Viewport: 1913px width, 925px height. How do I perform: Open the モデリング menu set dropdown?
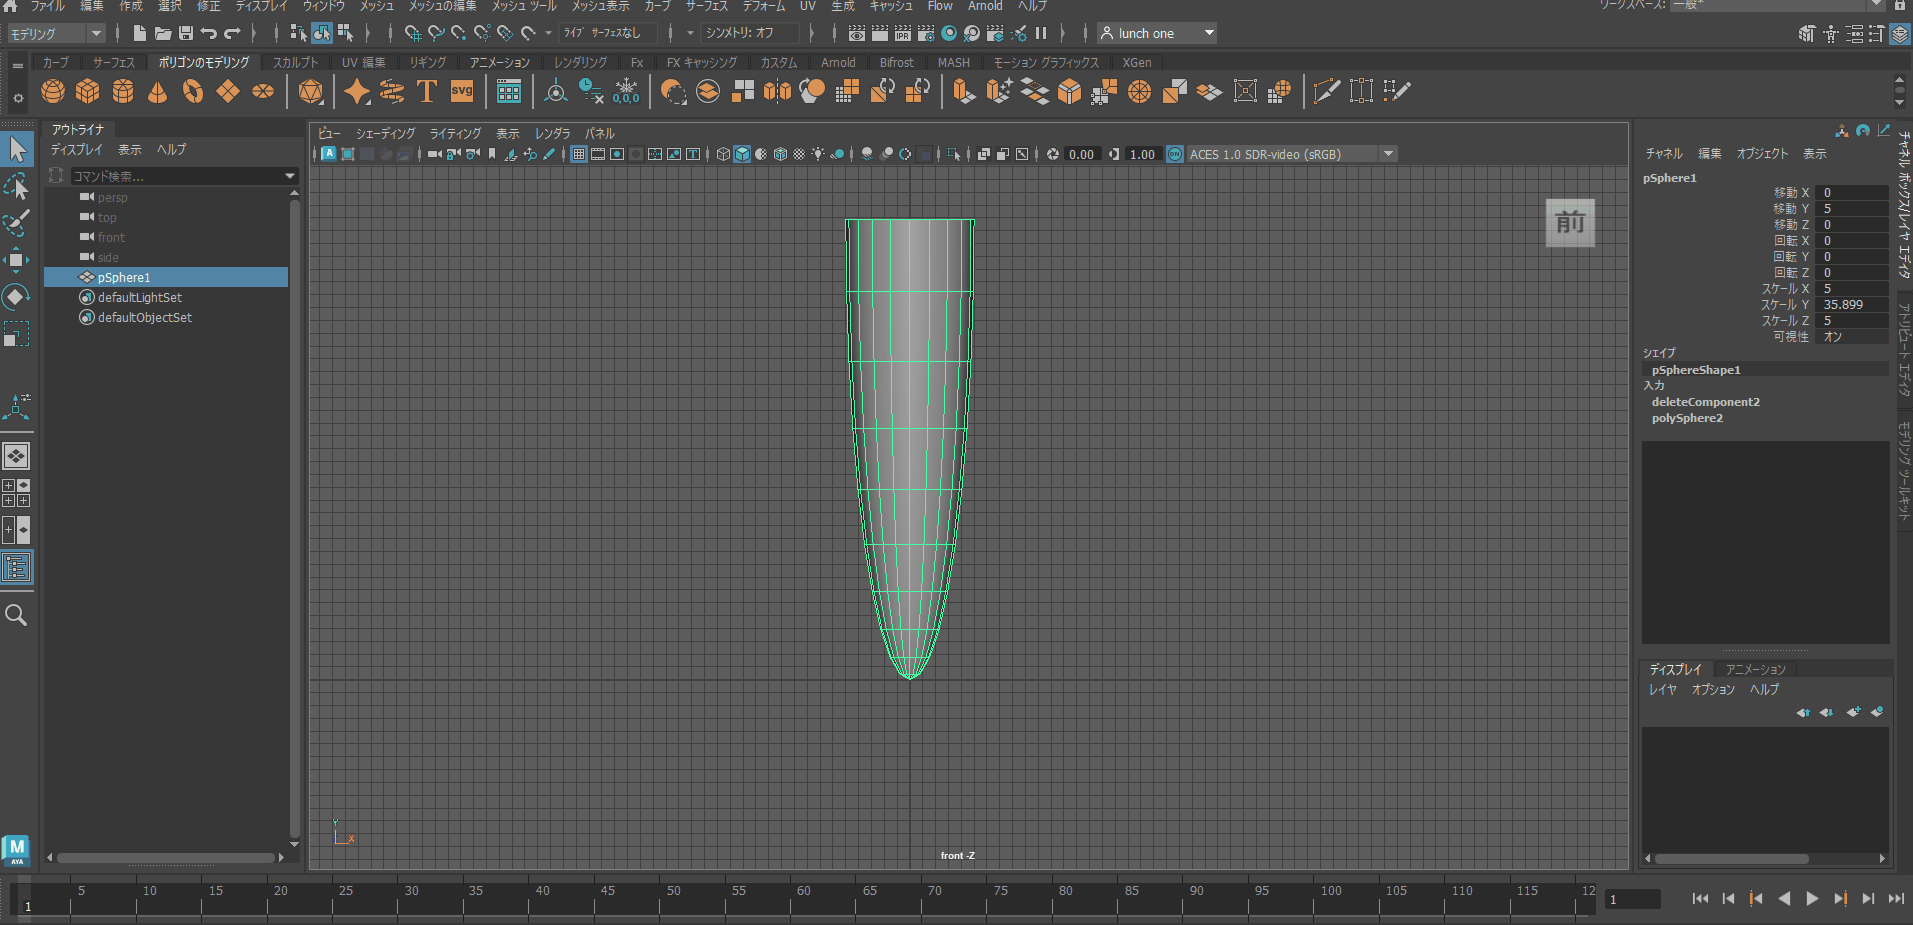pos(56,33)
